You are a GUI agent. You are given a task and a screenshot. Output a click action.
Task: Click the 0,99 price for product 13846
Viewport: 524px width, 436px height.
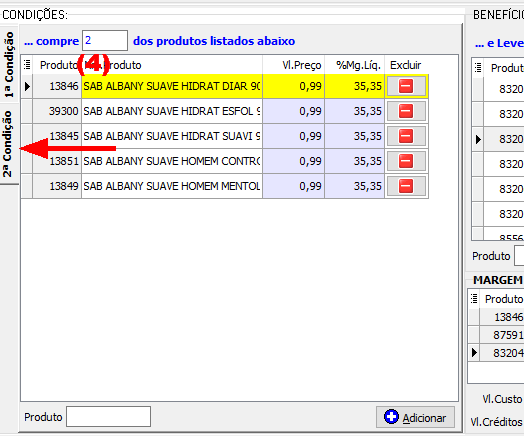293,86
